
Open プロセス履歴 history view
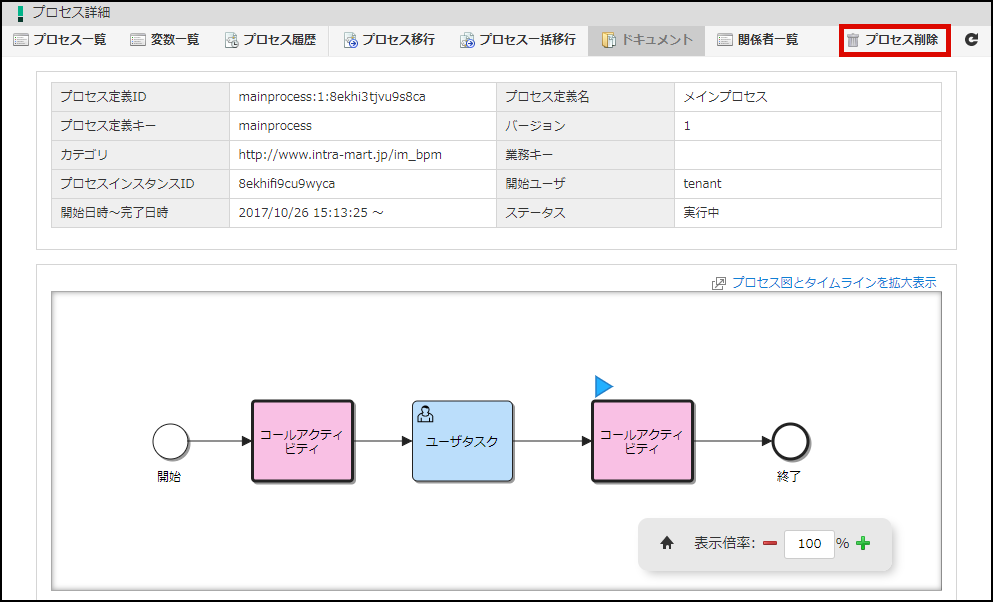(270, 40)
